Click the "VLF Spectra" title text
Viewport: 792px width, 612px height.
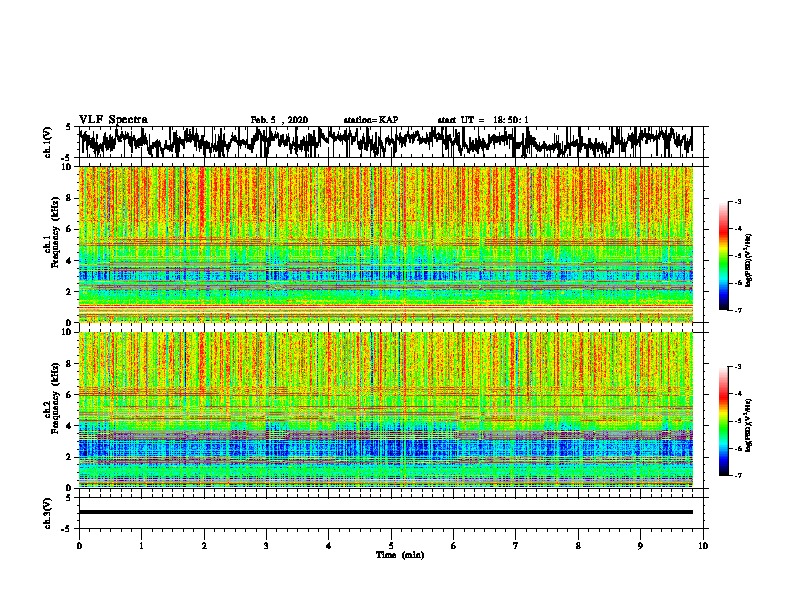pyautogui.click(x=113, y=120)
